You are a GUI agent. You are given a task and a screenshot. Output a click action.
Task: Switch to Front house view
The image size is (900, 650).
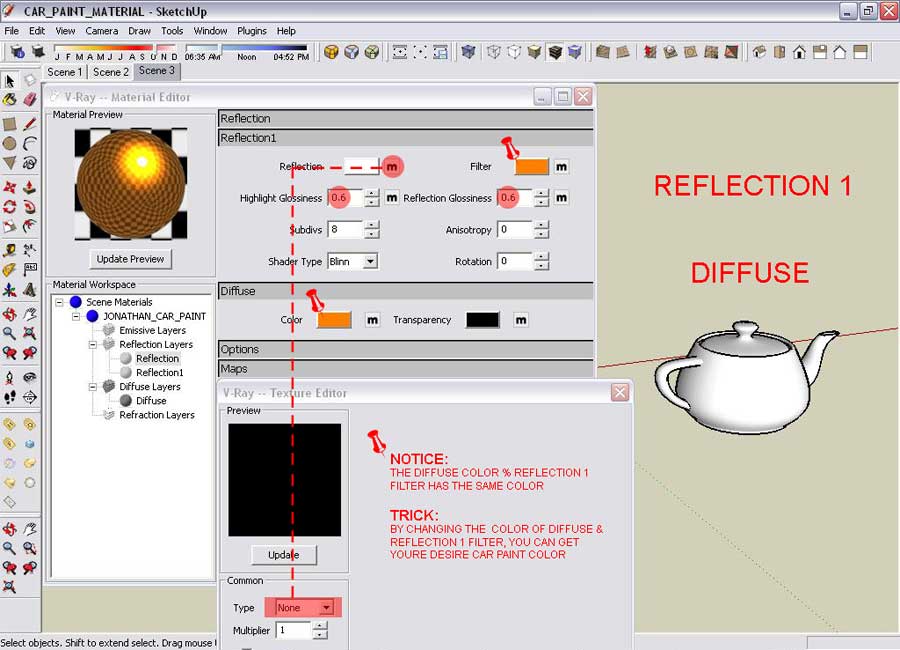click(800, 52)
